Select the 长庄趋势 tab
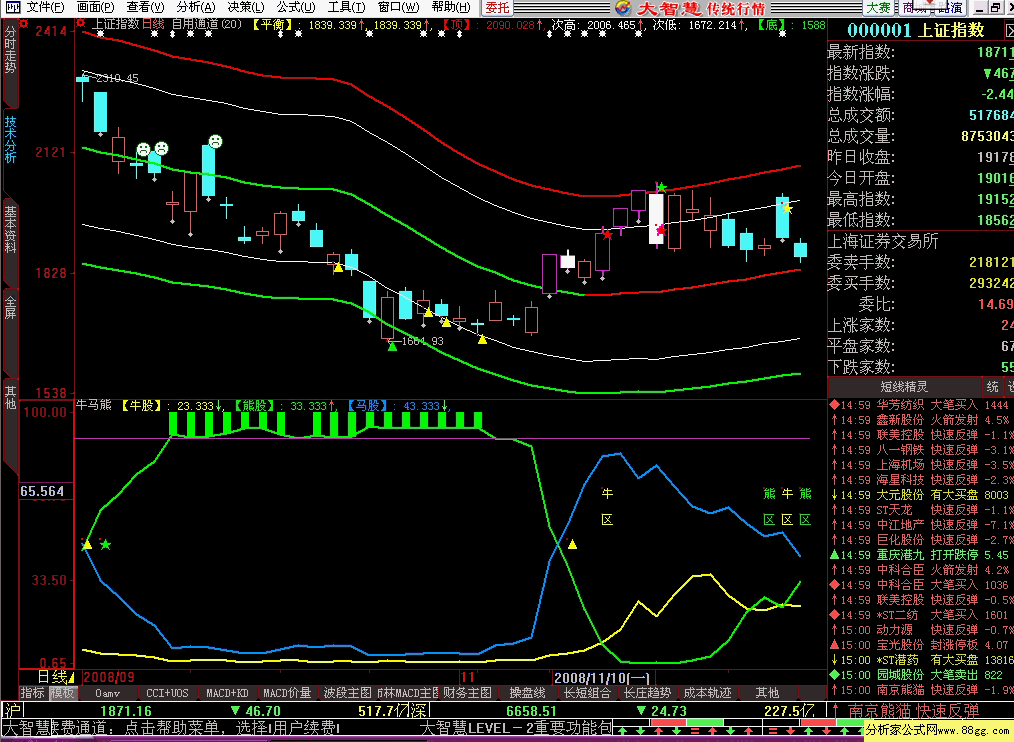 pyautogui.click(x=647, y=693)
